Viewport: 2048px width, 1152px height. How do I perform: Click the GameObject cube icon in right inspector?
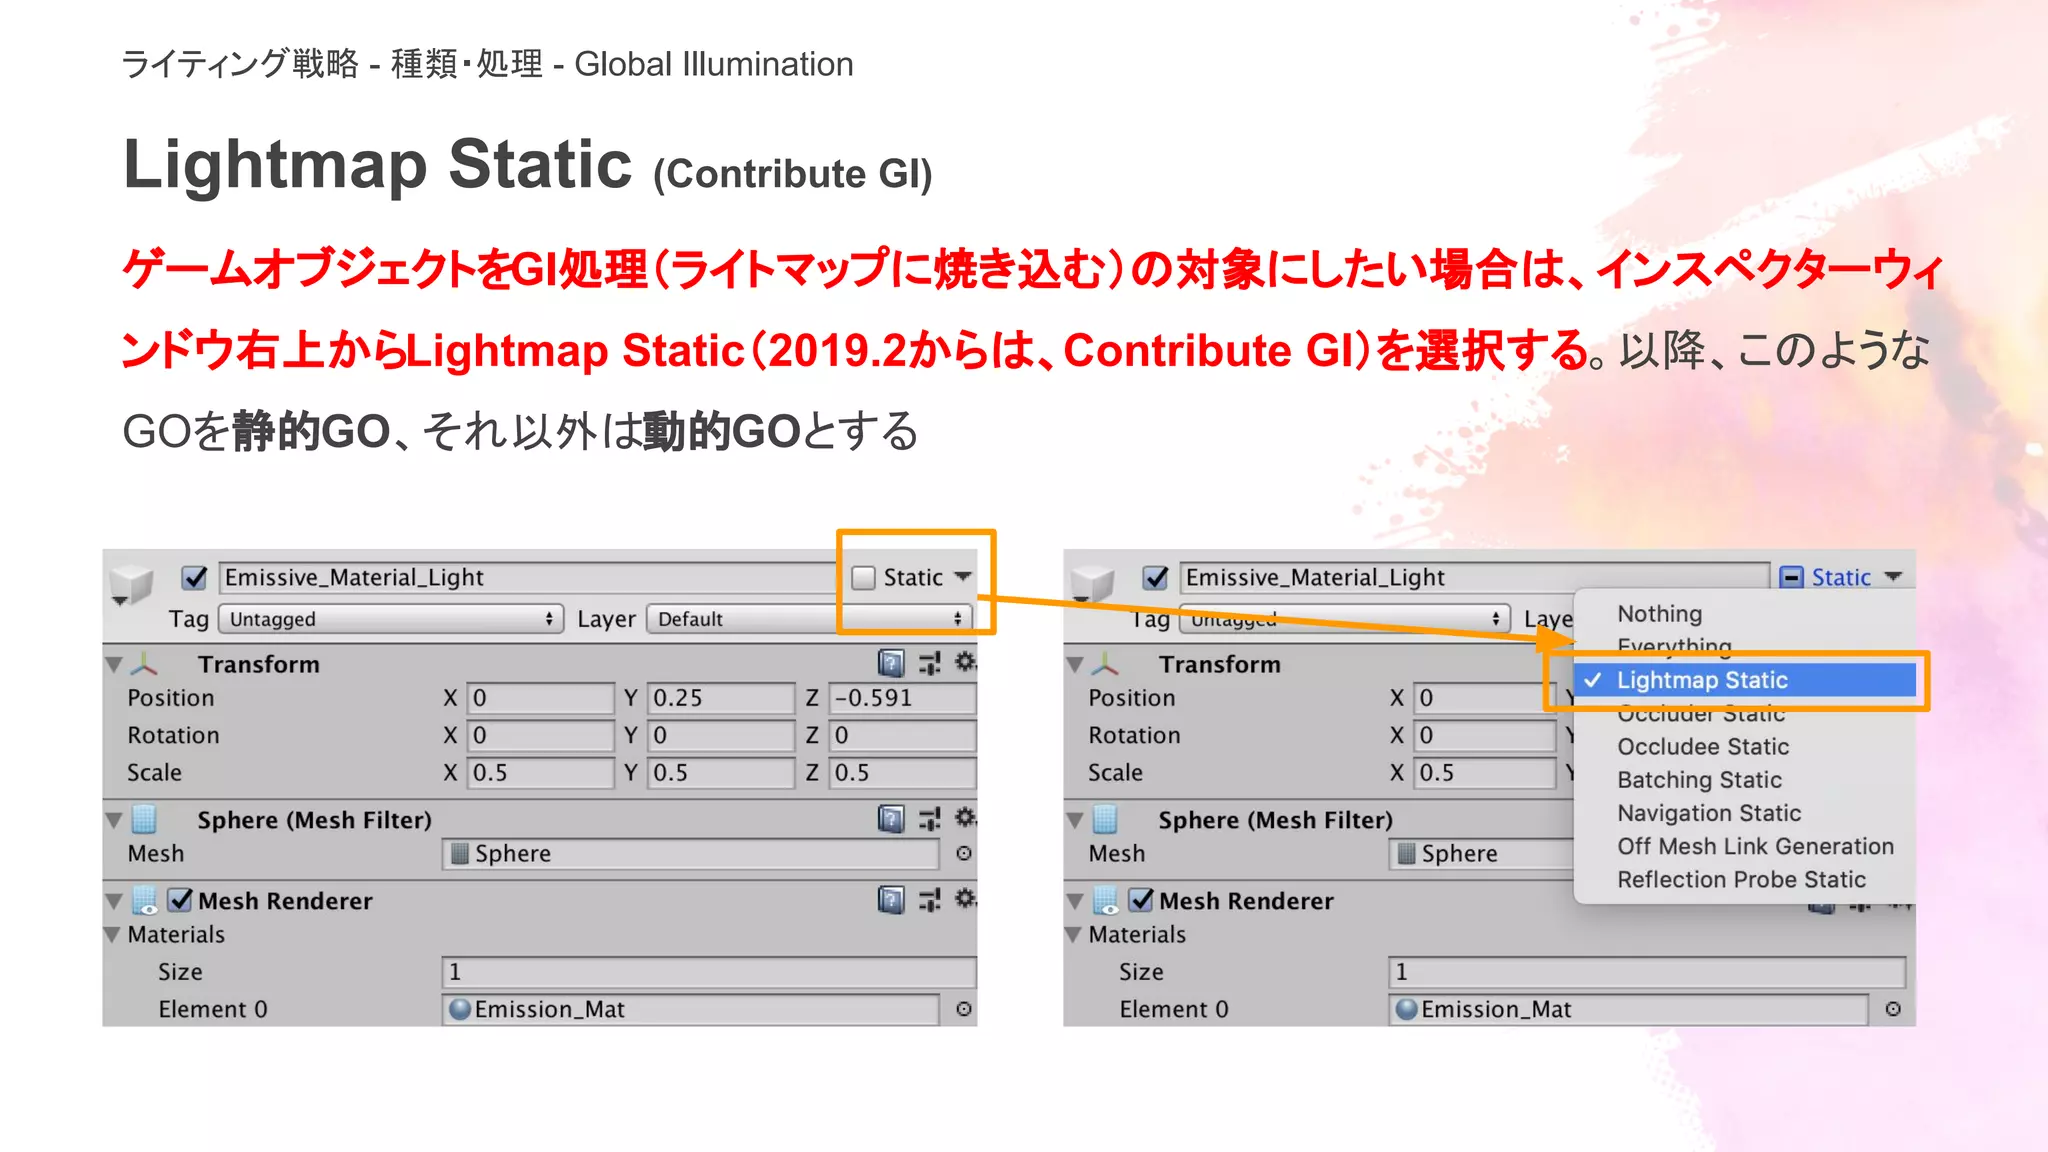(1092, 583)
